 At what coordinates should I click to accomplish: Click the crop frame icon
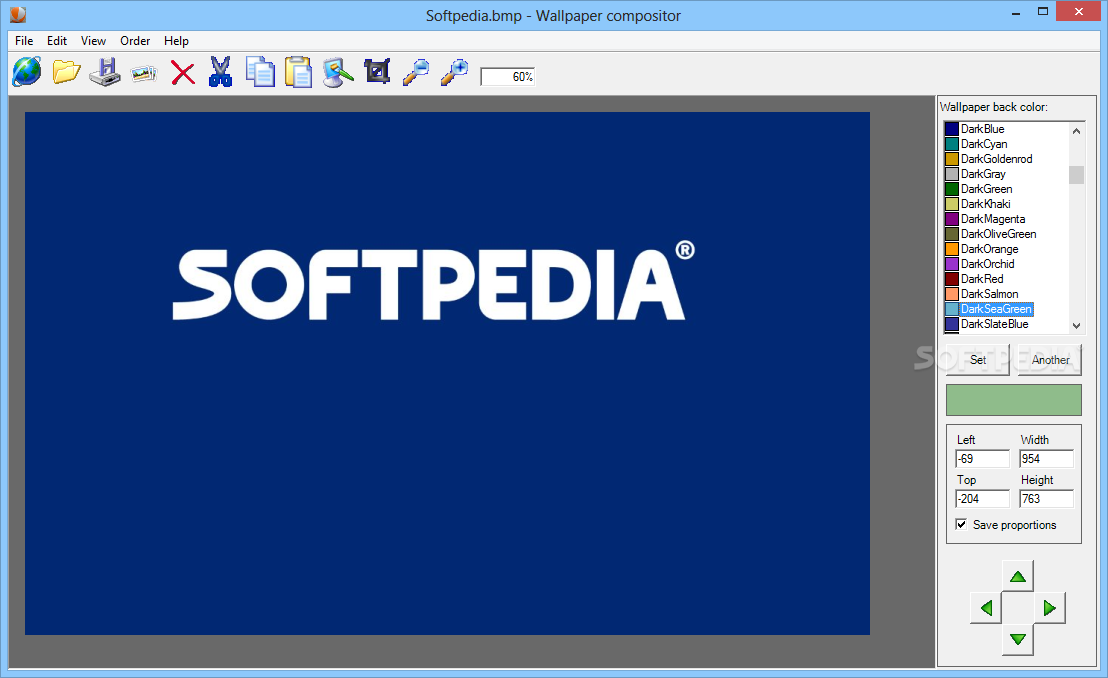point(377,71)
